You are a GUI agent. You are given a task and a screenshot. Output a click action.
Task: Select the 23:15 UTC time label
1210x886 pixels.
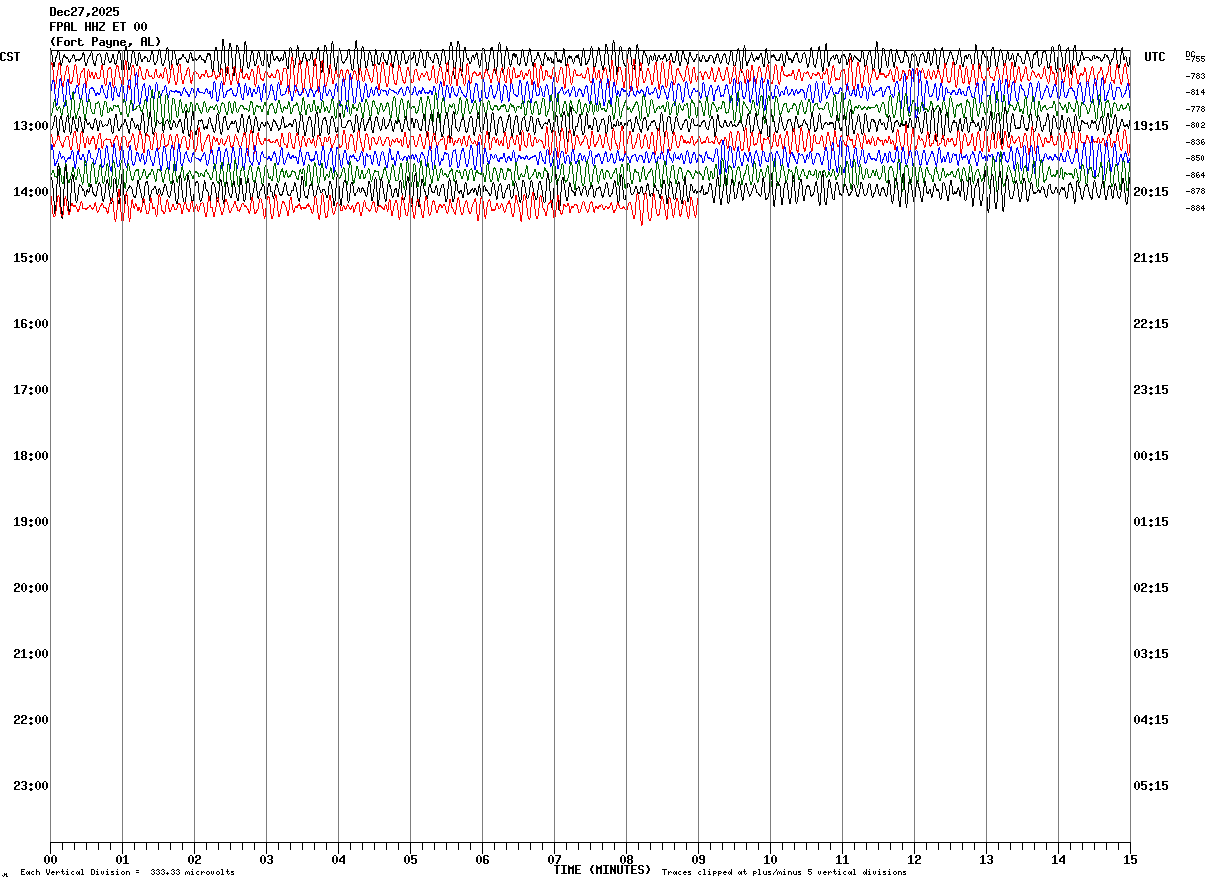click(x=1150, y=390)
